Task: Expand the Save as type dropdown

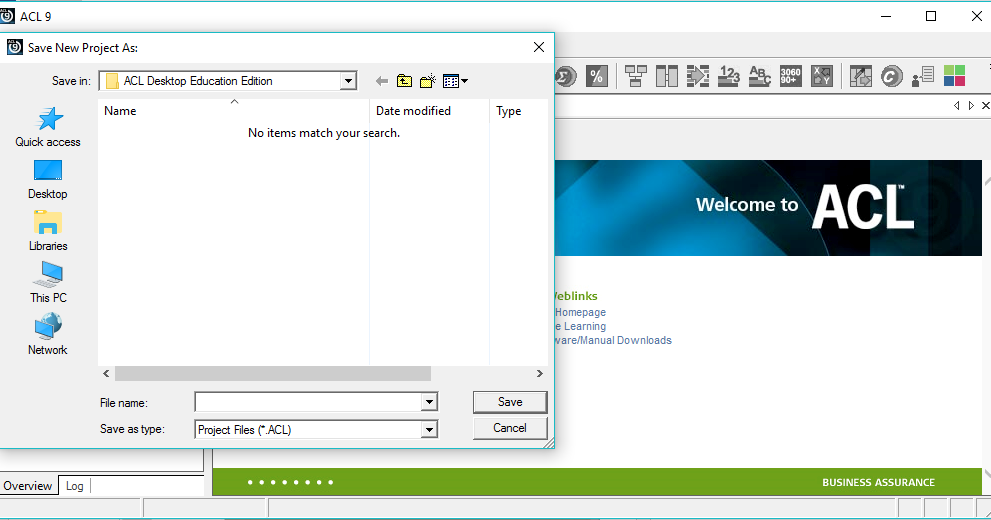Action: (x=429, y=430)
